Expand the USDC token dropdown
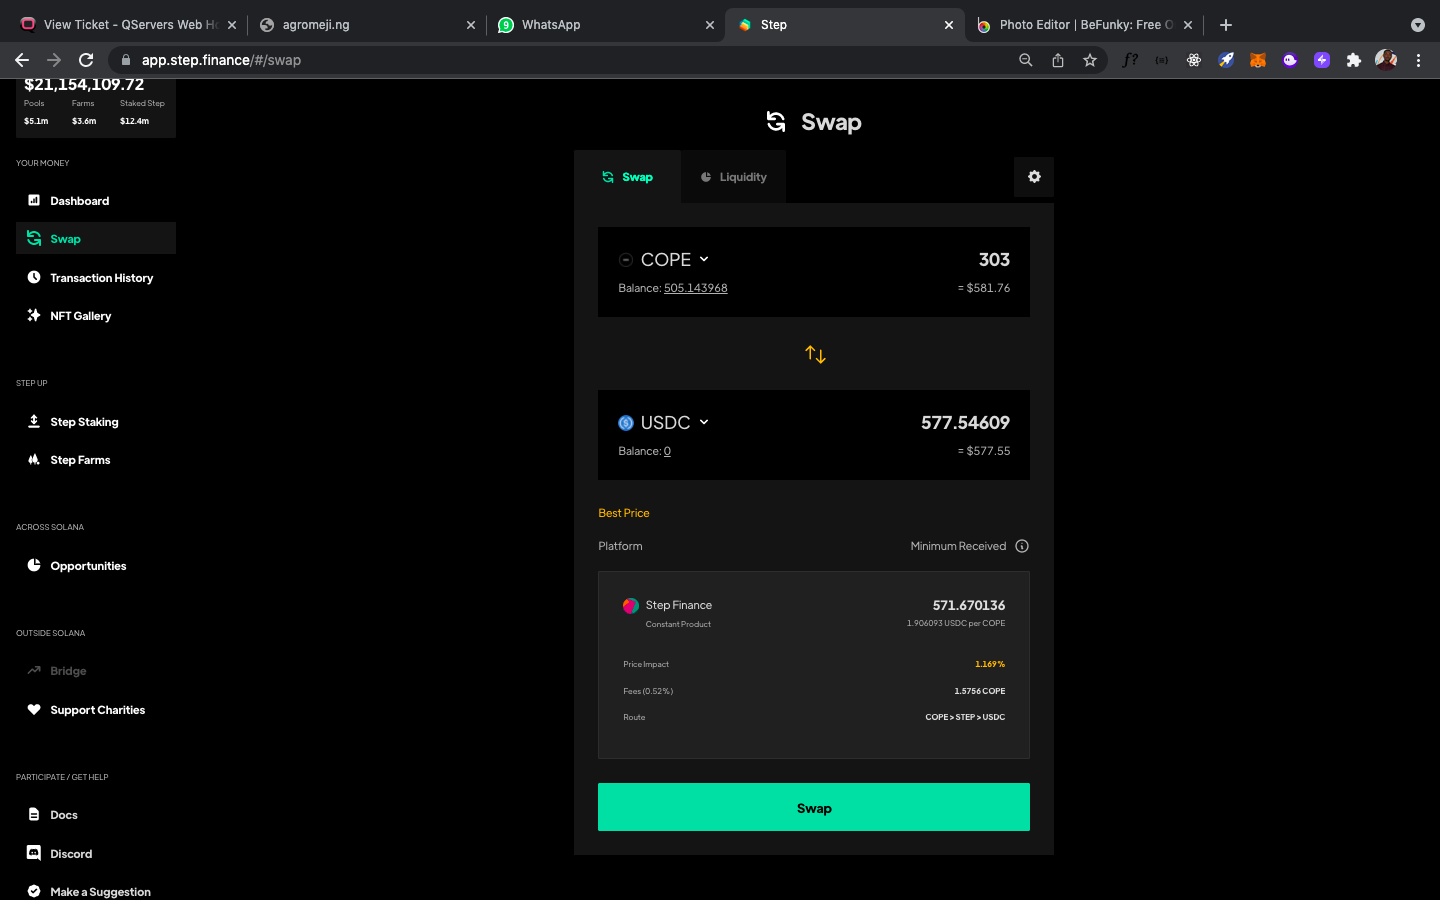Image resolution: width=1440 pixels, height=900 pixels. coord(665,423)
